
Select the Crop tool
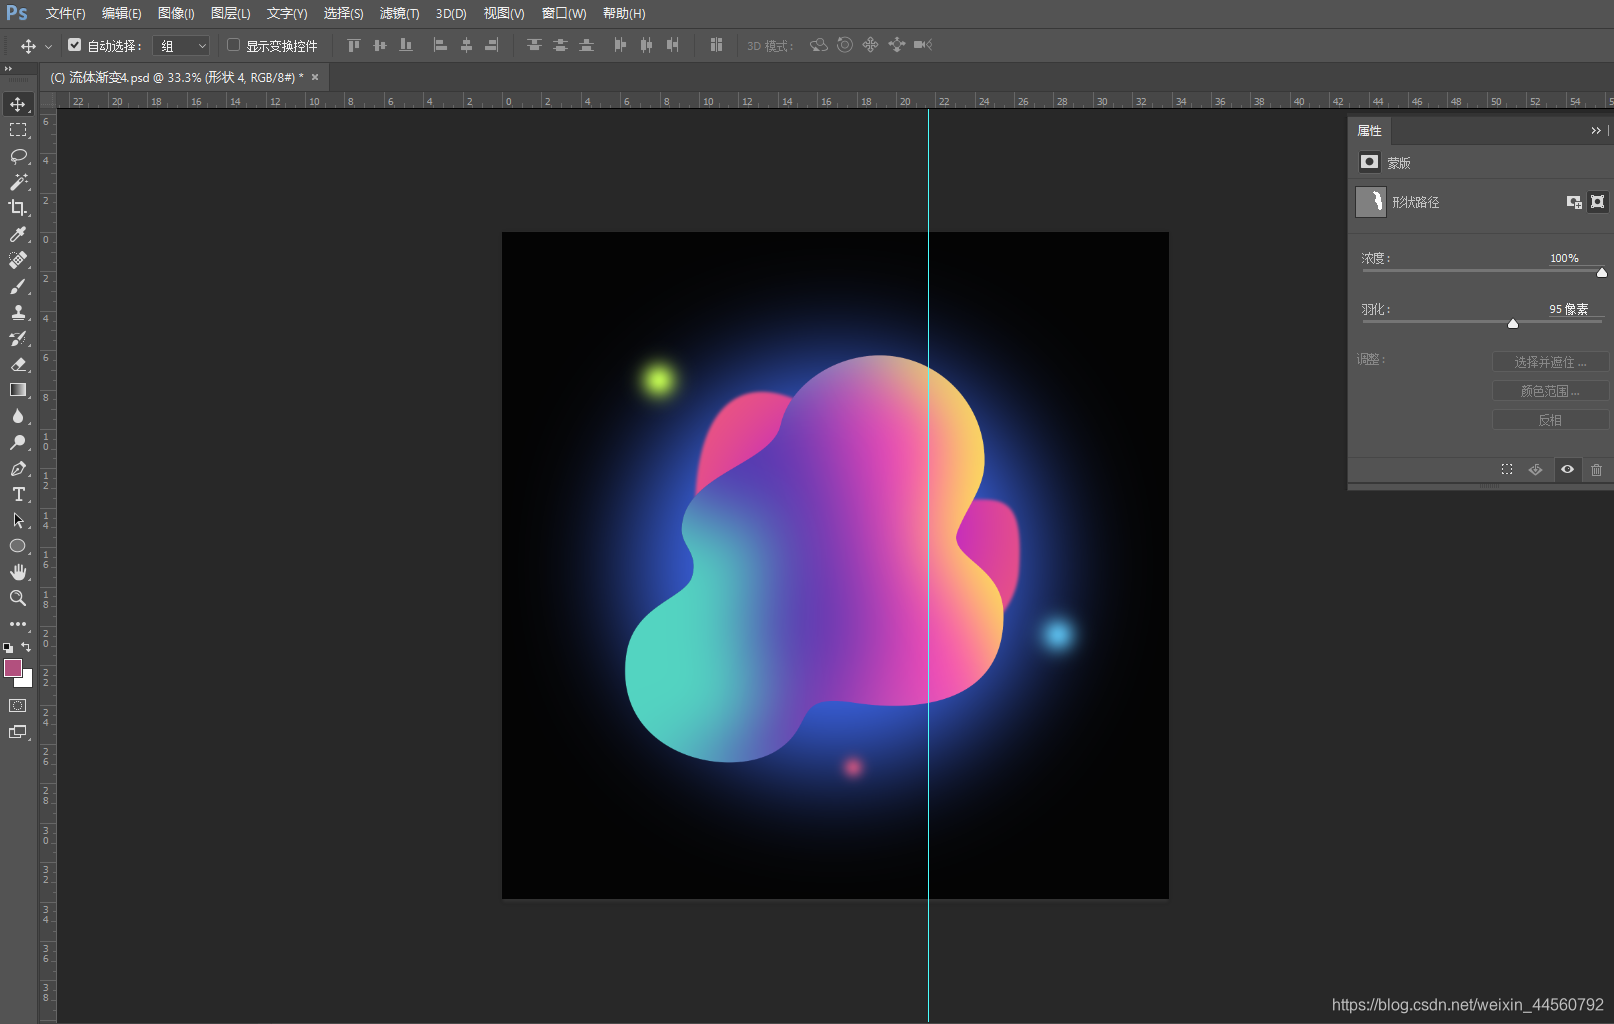coord(18,208)
